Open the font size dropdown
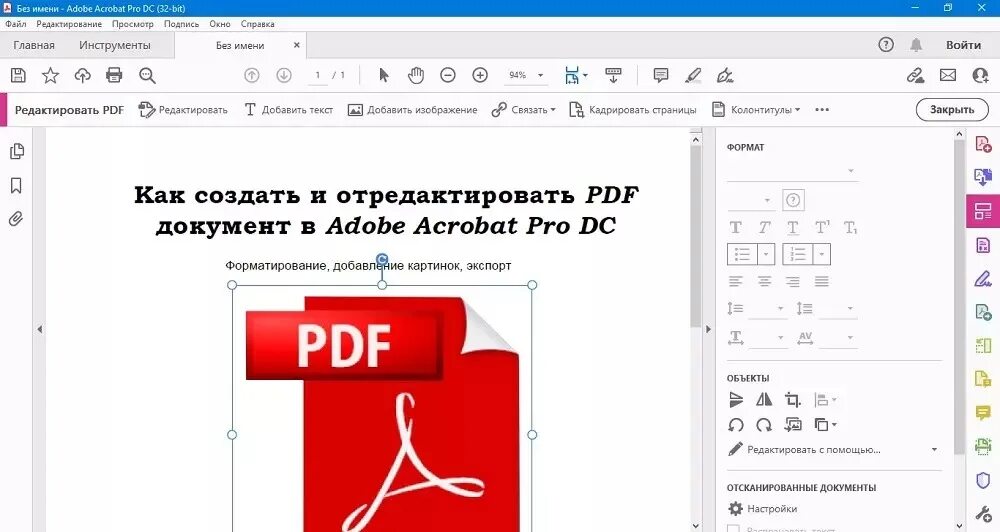 coord(751,200)
